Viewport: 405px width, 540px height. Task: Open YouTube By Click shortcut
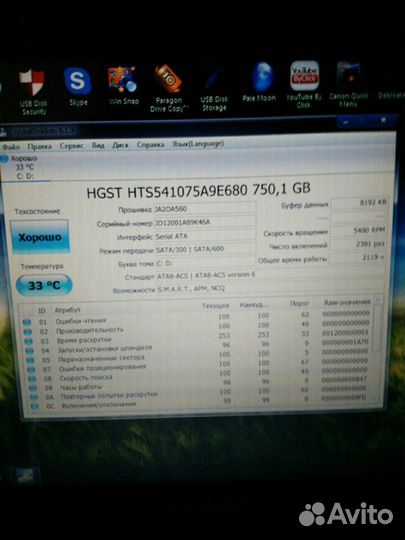303,84
